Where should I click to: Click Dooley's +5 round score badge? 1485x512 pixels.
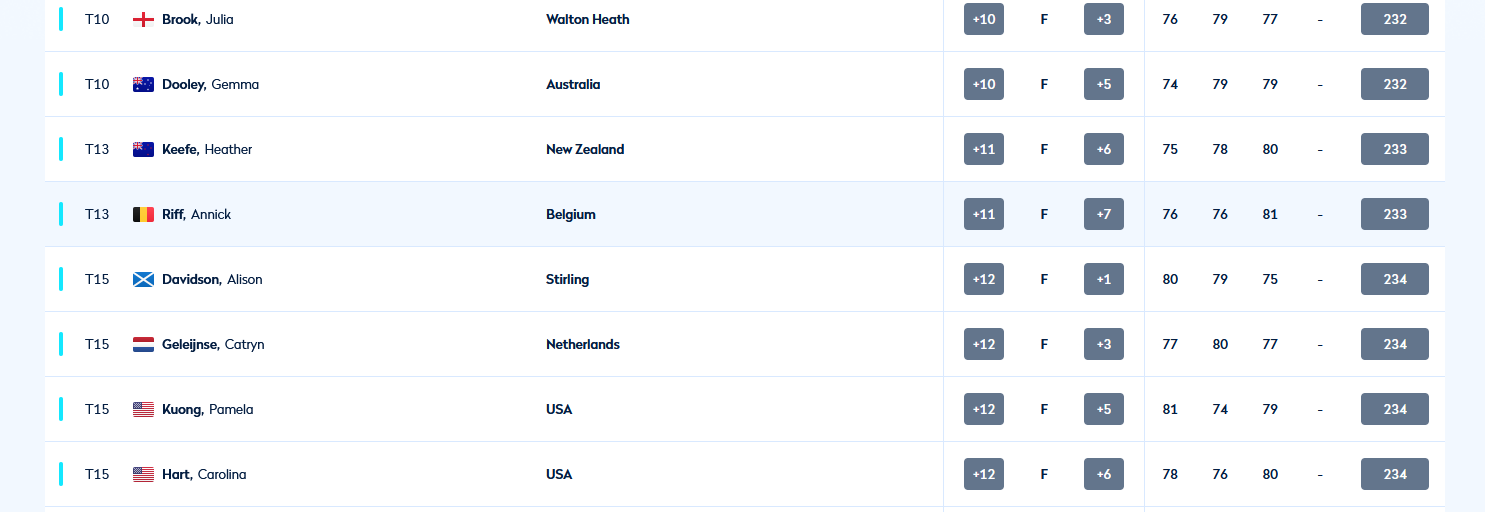(x=1104, y=84)
